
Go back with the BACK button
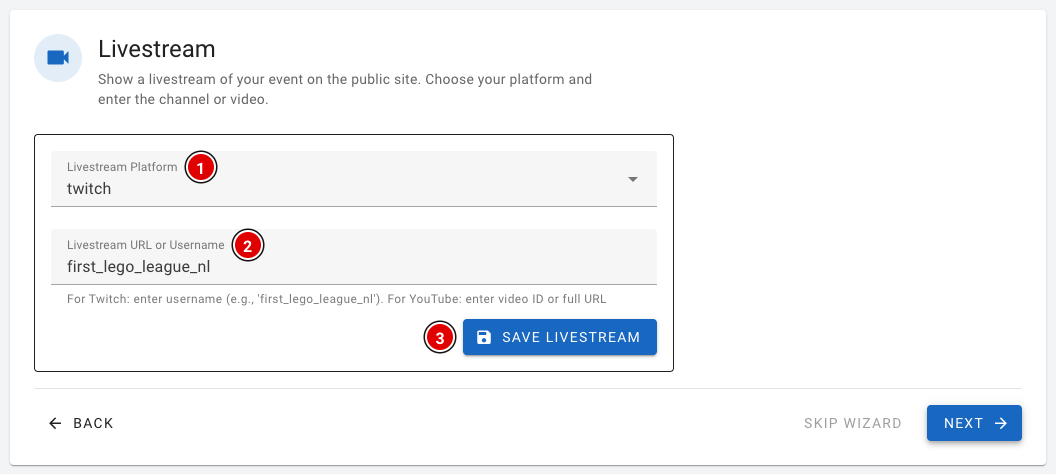[x=81, y=423]
